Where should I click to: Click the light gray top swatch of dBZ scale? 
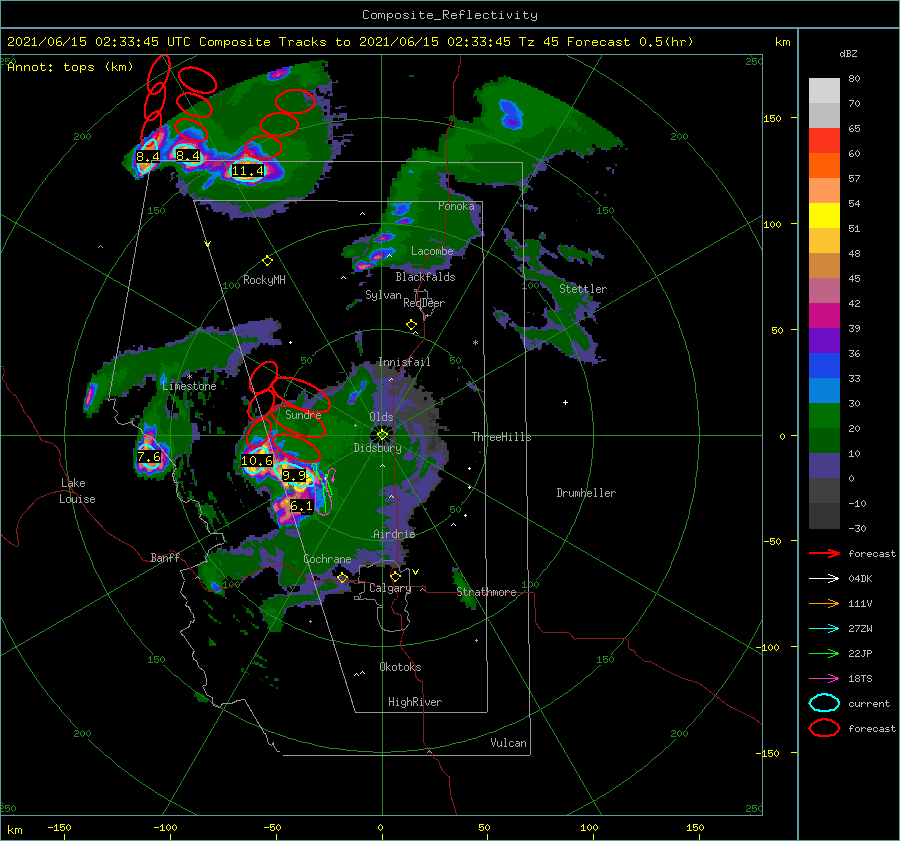click(x=824, y=91)
